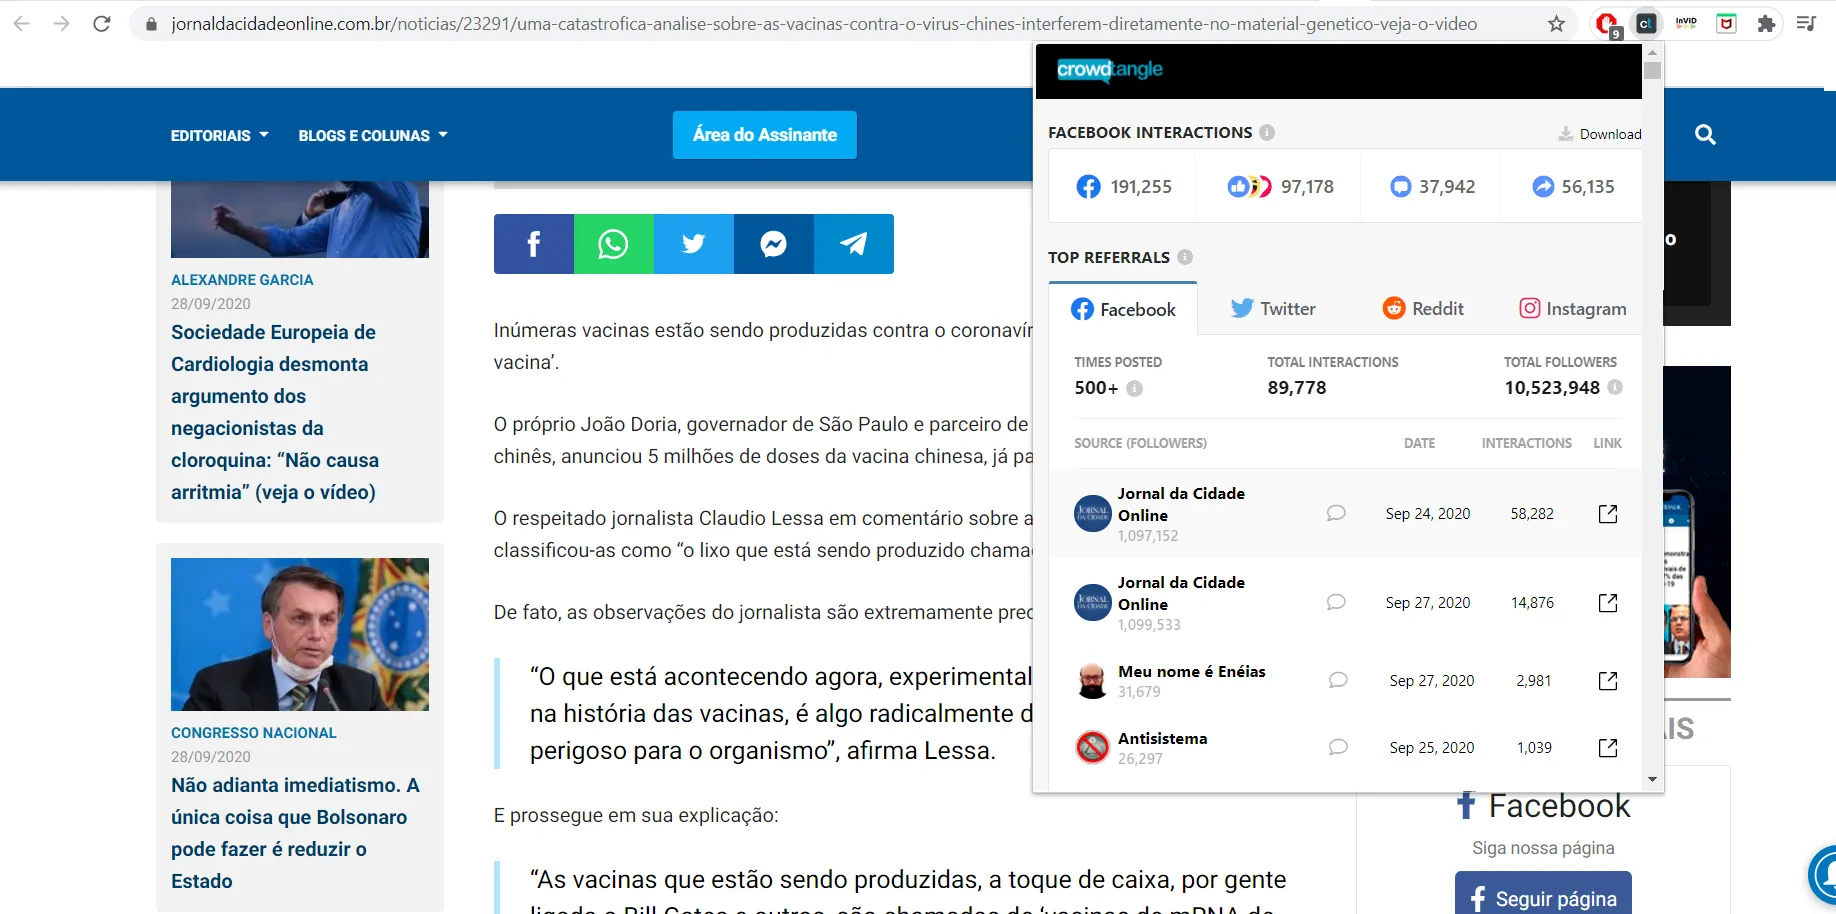Viewport: 1836px width, 914px height.
Task: Share article on Twitter button
Action: click(694, 244)
